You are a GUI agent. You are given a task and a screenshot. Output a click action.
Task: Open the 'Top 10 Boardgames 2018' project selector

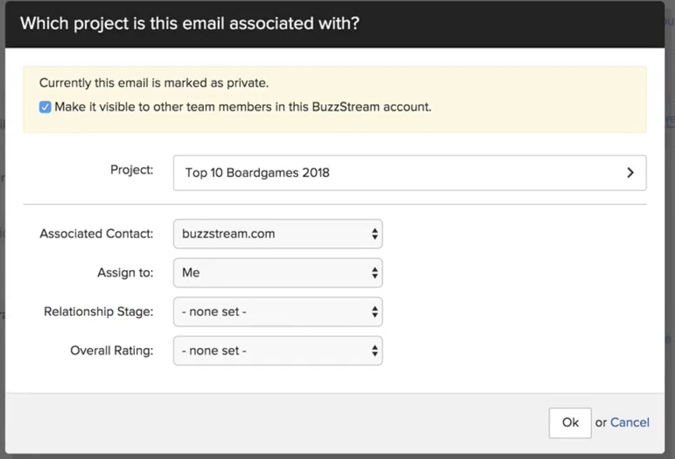(409, 173)
